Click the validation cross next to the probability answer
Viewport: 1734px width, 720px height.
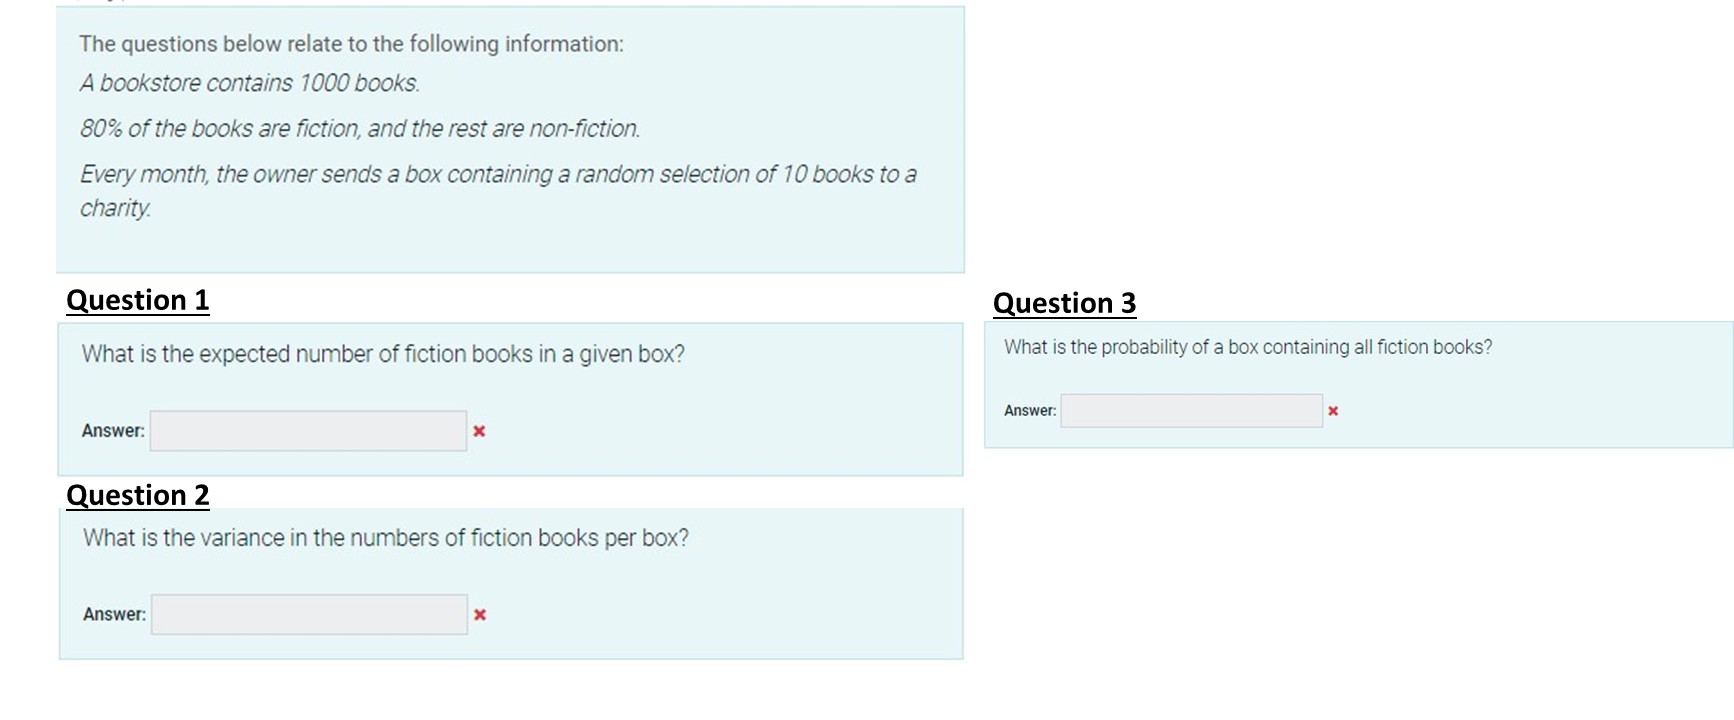(x=1333, y=409)
